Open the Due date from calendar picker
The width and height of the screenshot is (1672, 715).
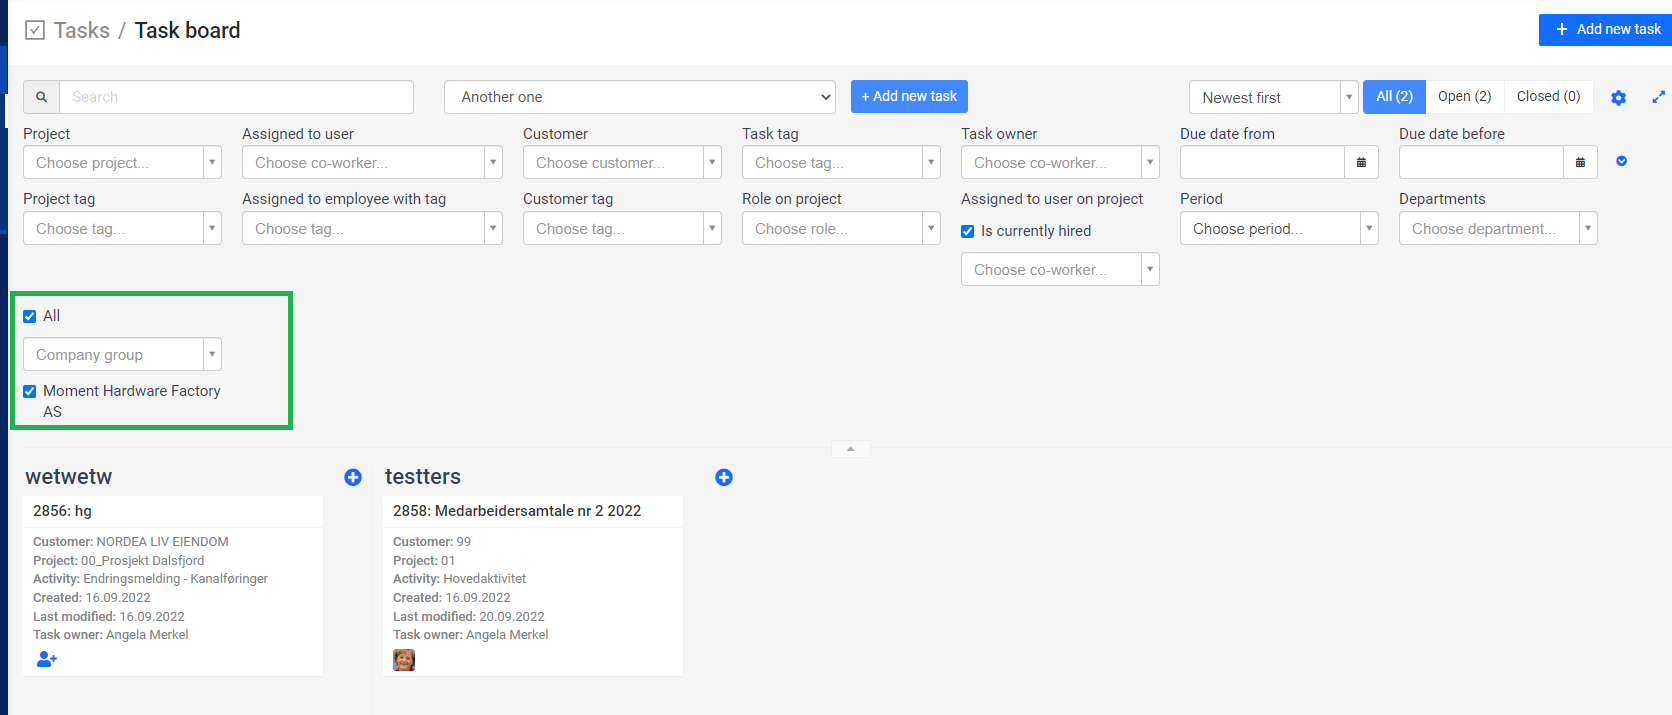click(x=1361, y=162)
